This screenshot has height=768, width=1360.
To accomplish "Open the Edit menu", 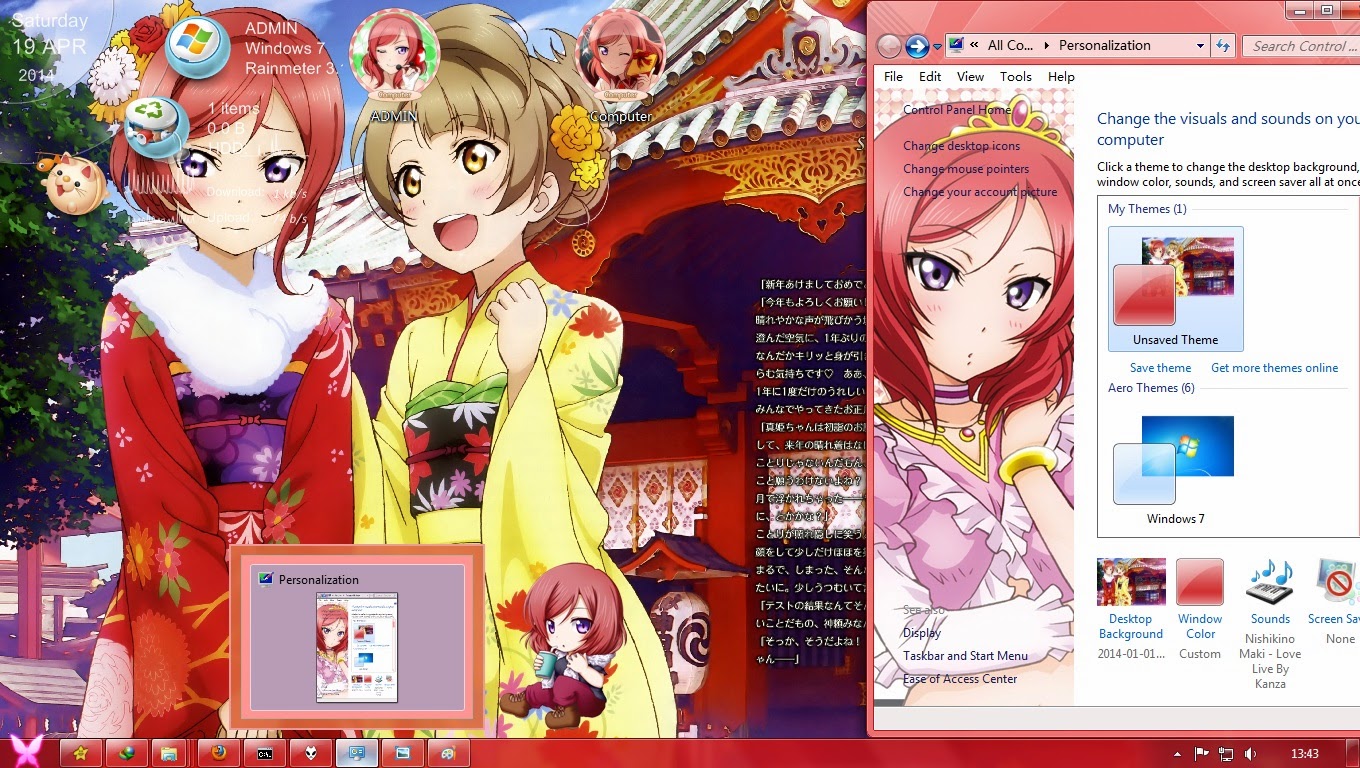I will click(930, 76).
